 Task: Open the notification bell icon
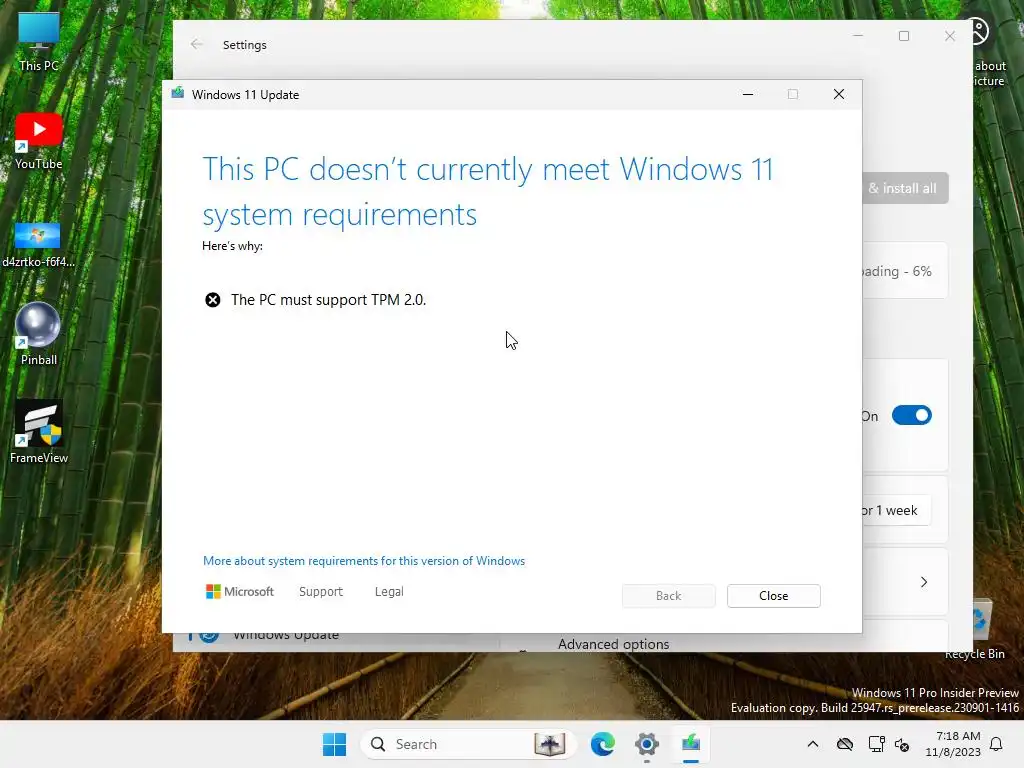(996, 744)
